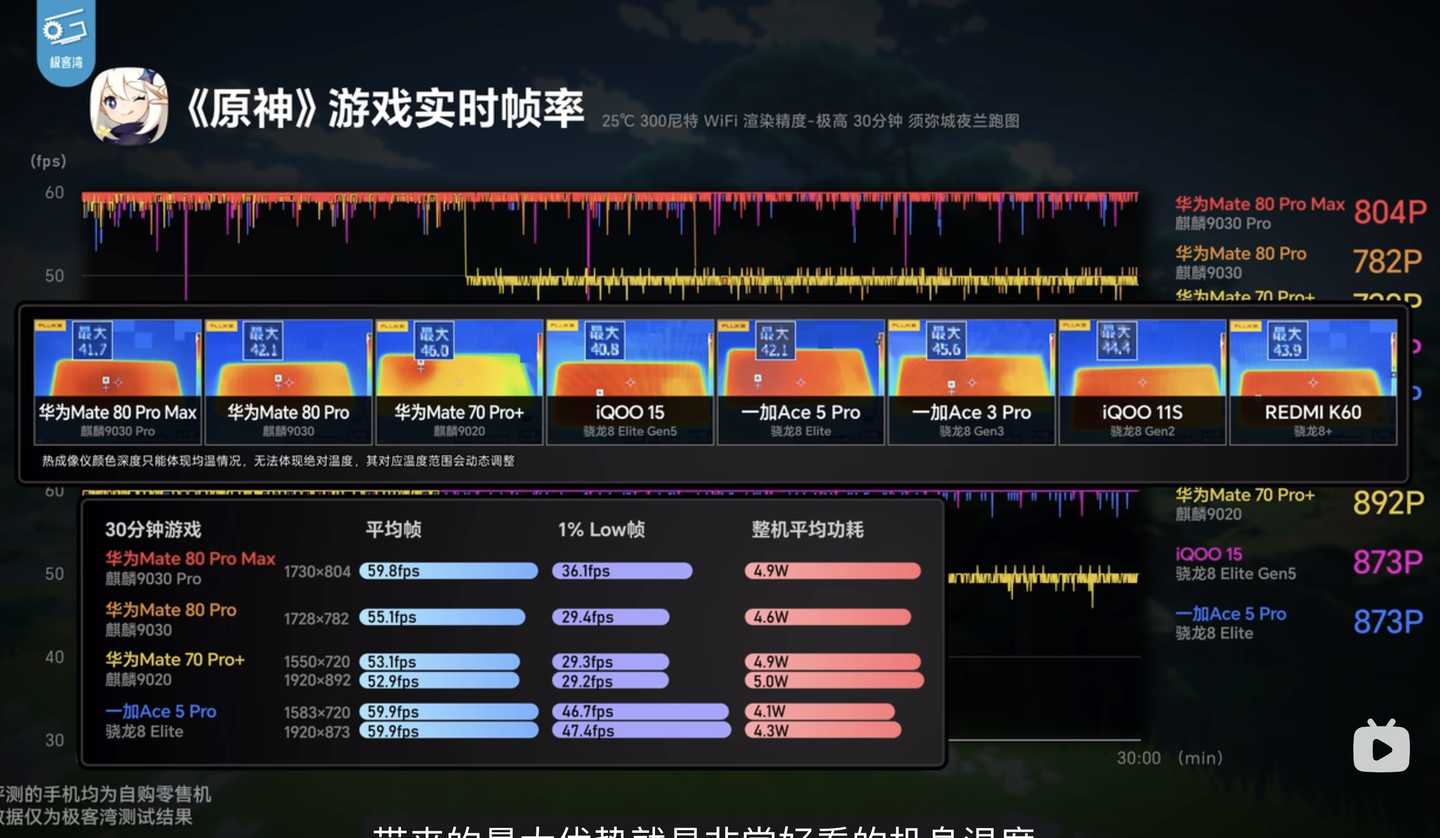Click the 59.9fps bar in the 1920×873 row
The width and height of the screenshot is (1440, 838).
[x=449, y=731]
